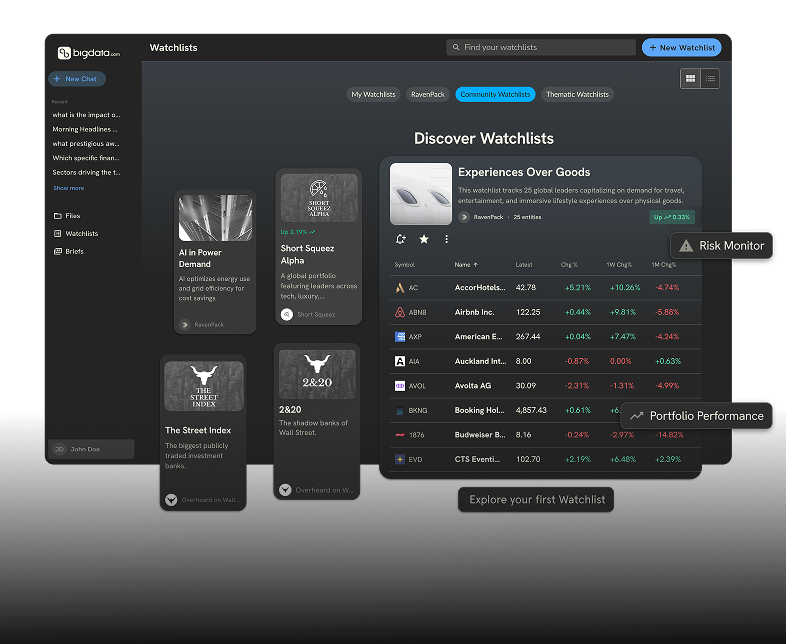Click the CTS Eventim EVD logo icon
Viewport: 786px width, 644px height.
click(400, 459)
